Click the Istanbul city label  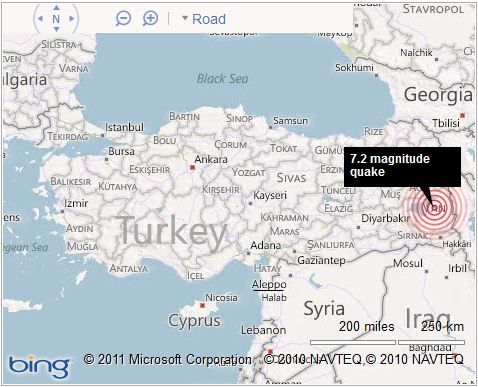(x=124, y=127)
